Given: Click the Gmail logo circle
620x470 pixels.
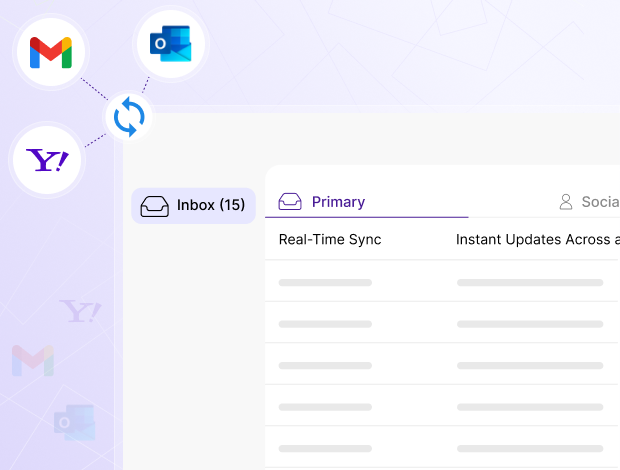Looking at the screenshot, I should [x=51, y=52].
